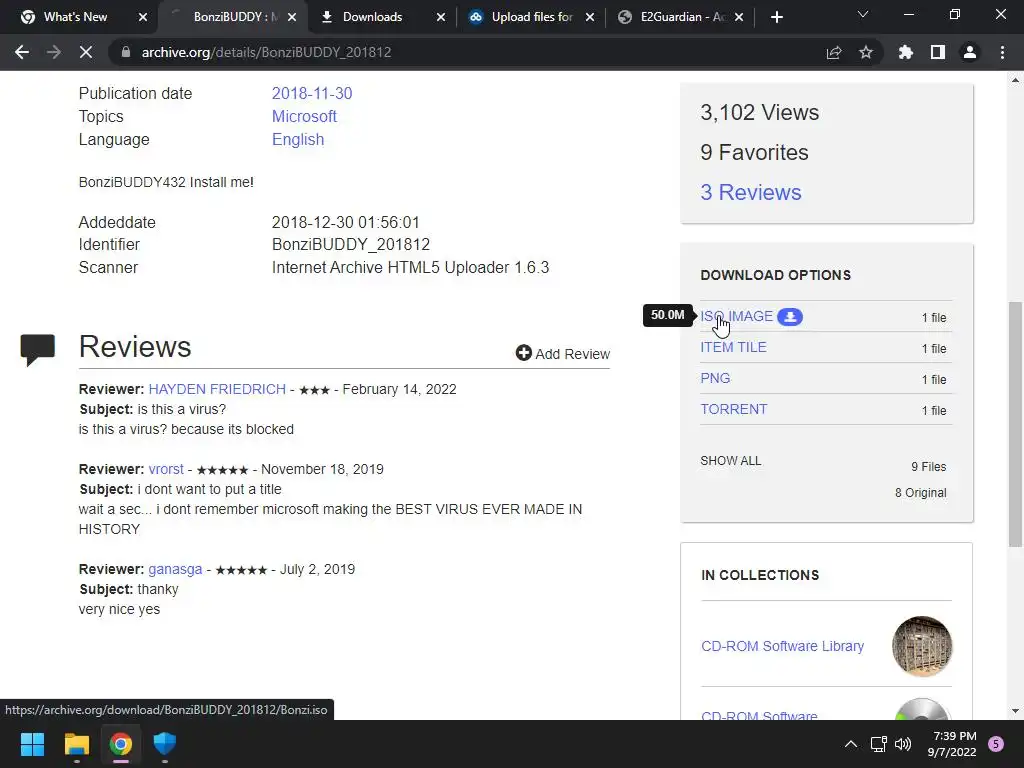This screenshot has width=1024, height=768.
Task: Download the PNG file
Action: pos(715,378)
